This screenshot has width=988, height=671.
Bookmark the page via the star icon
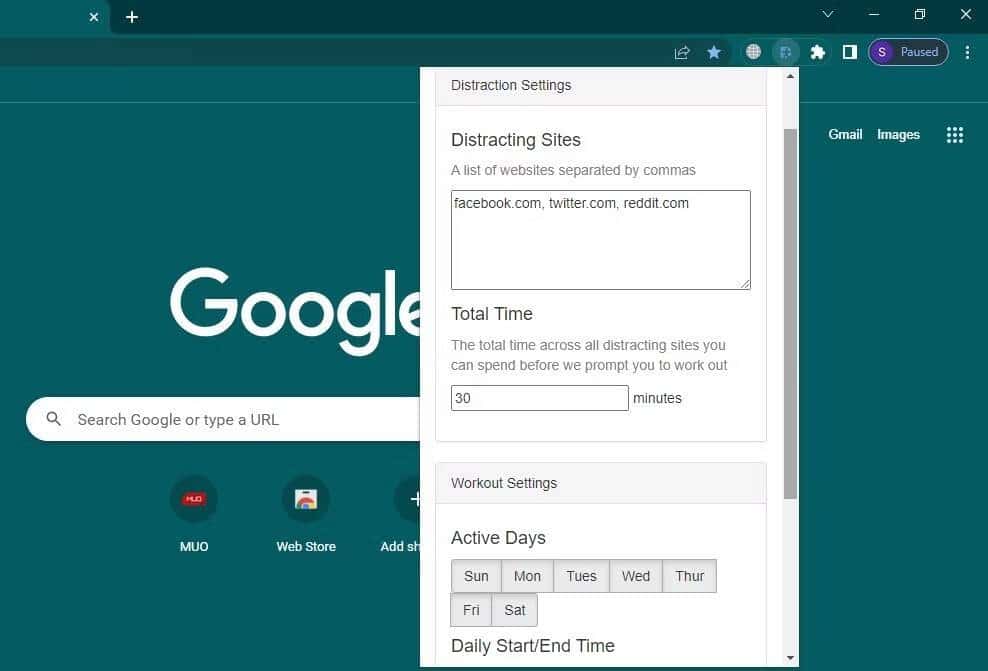tap(714, 52)
